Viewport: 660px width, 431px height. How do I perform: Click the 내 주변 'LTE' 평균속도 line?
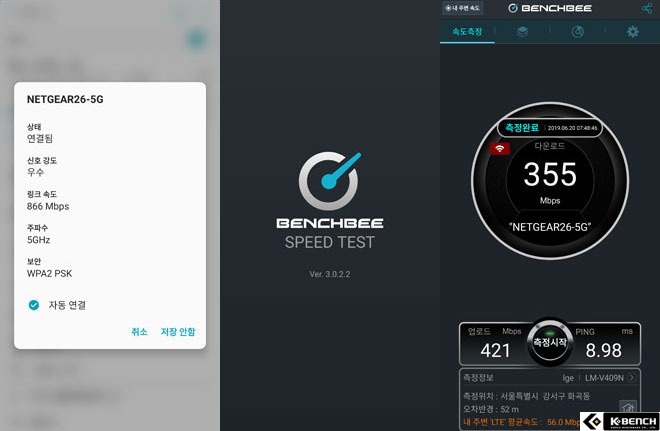521,422
